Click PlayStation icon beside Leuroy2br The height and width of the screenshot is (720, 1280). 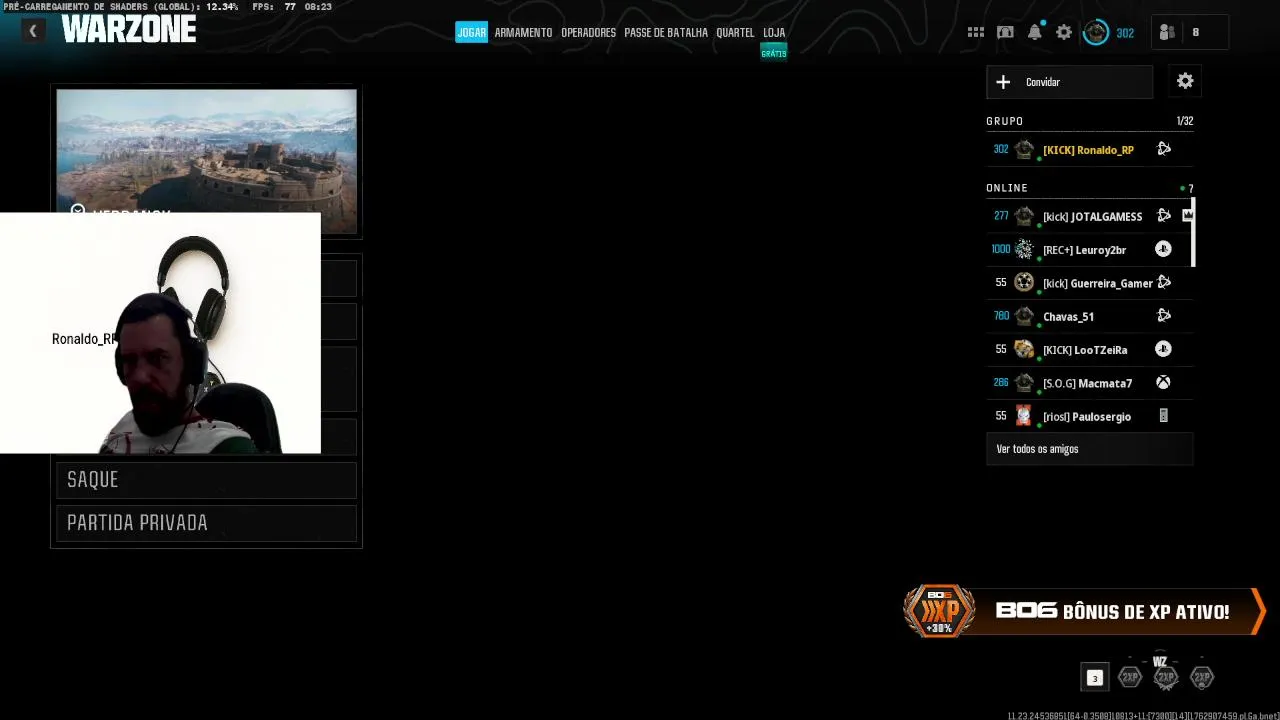point(1163,249)
